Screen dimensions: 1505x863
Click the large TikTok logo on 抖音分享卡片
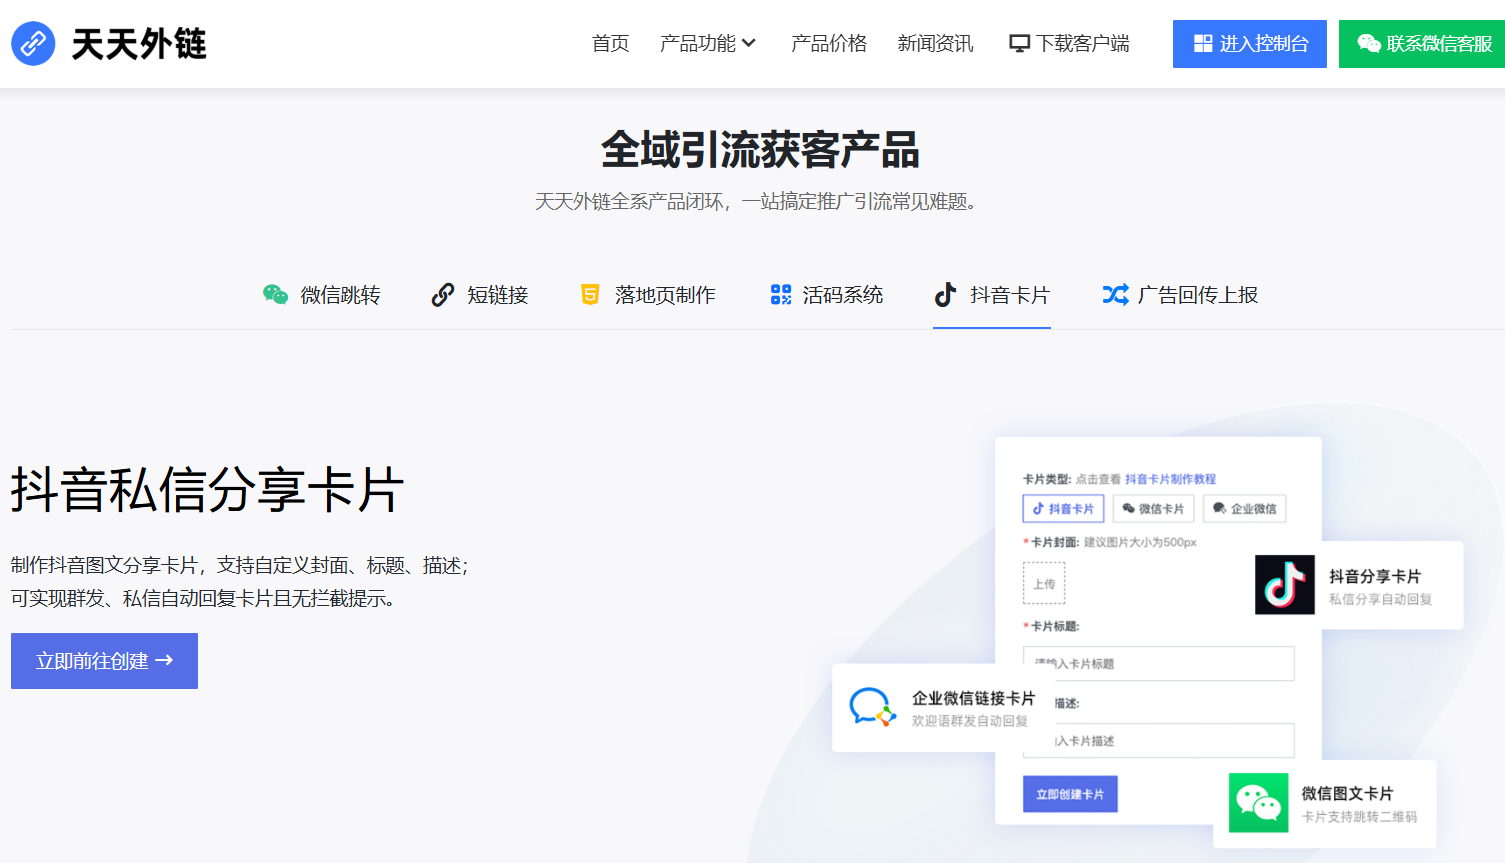(1284, 585)
